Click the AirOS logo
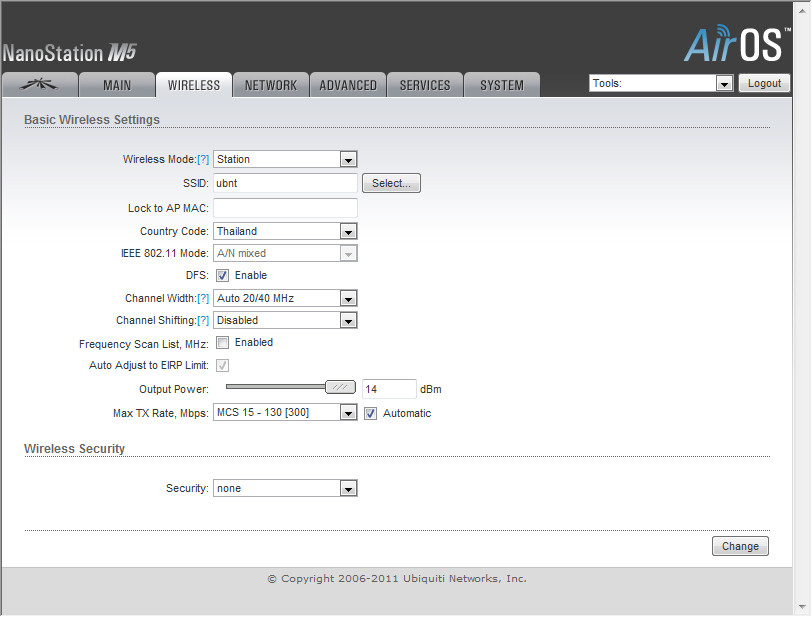 click(736, 44)
